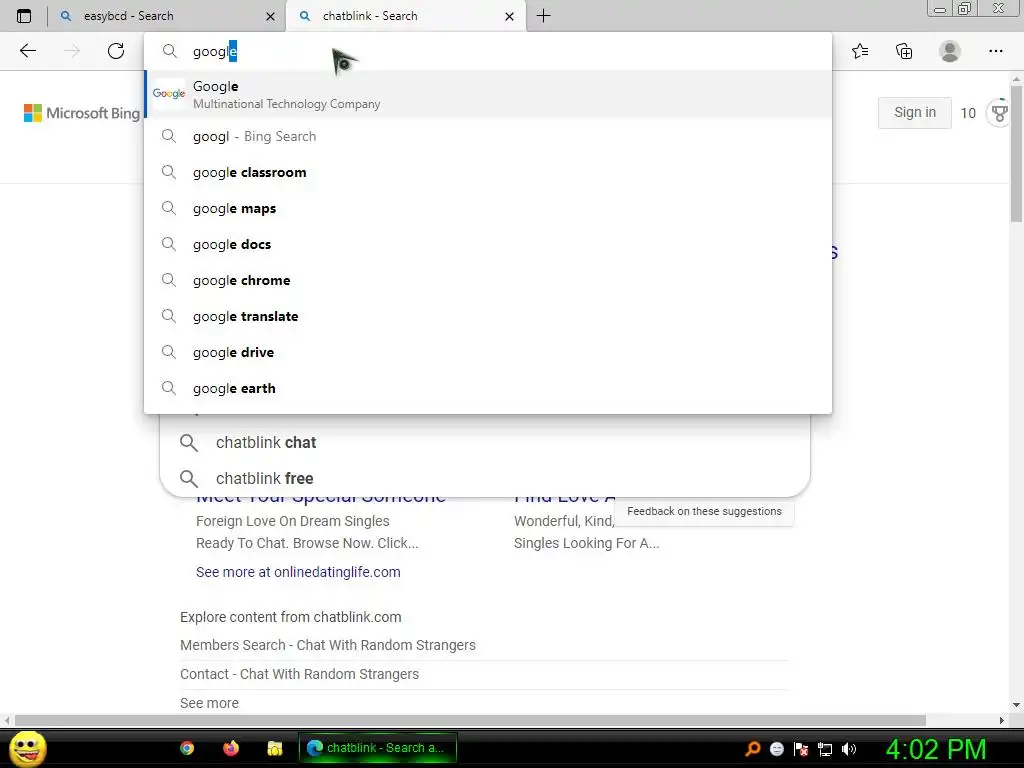Open a new tab with the plus button
The width and height of the screenshot is (1024, 768).
coord(543,16)
